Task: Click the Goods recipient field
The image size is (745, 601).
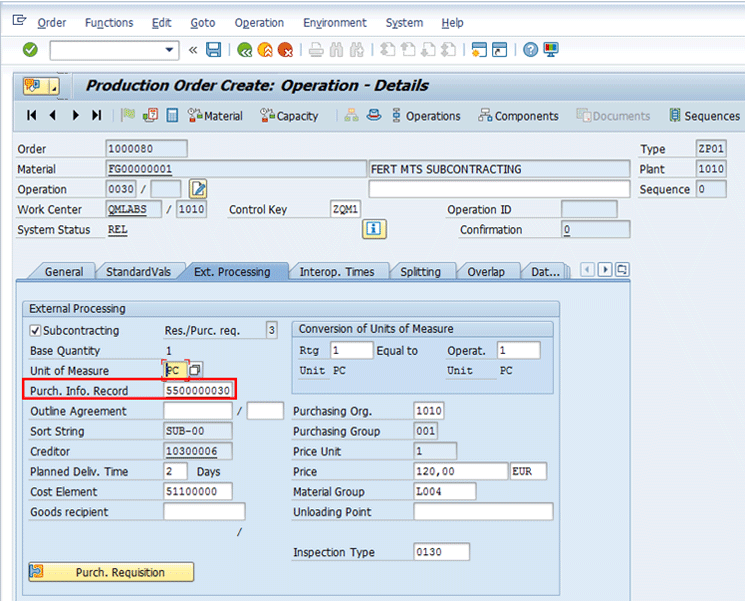Action: [x=204, y=512]
